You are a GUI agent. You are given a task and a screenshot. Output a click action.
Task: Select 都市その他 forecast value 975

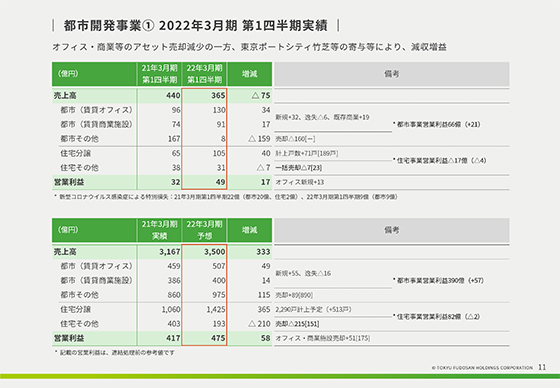pyautogui.click(x=219, y=295)
